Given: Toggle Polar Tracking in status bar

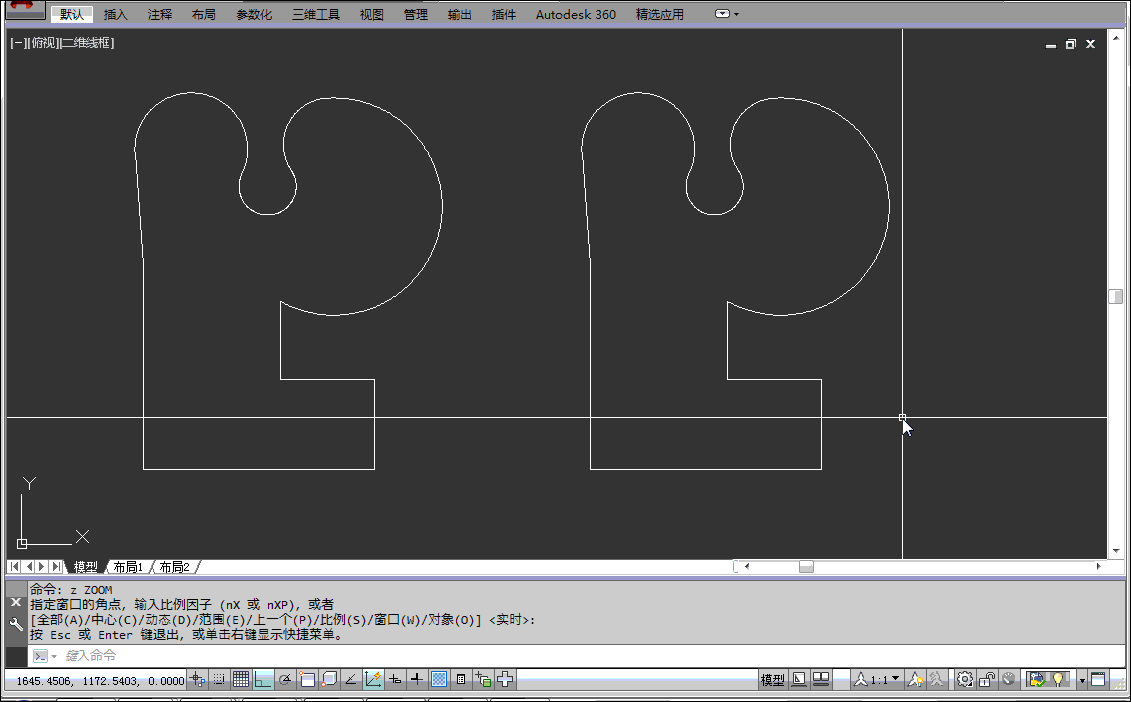Looking at the screenshot, I should (286, 679).
